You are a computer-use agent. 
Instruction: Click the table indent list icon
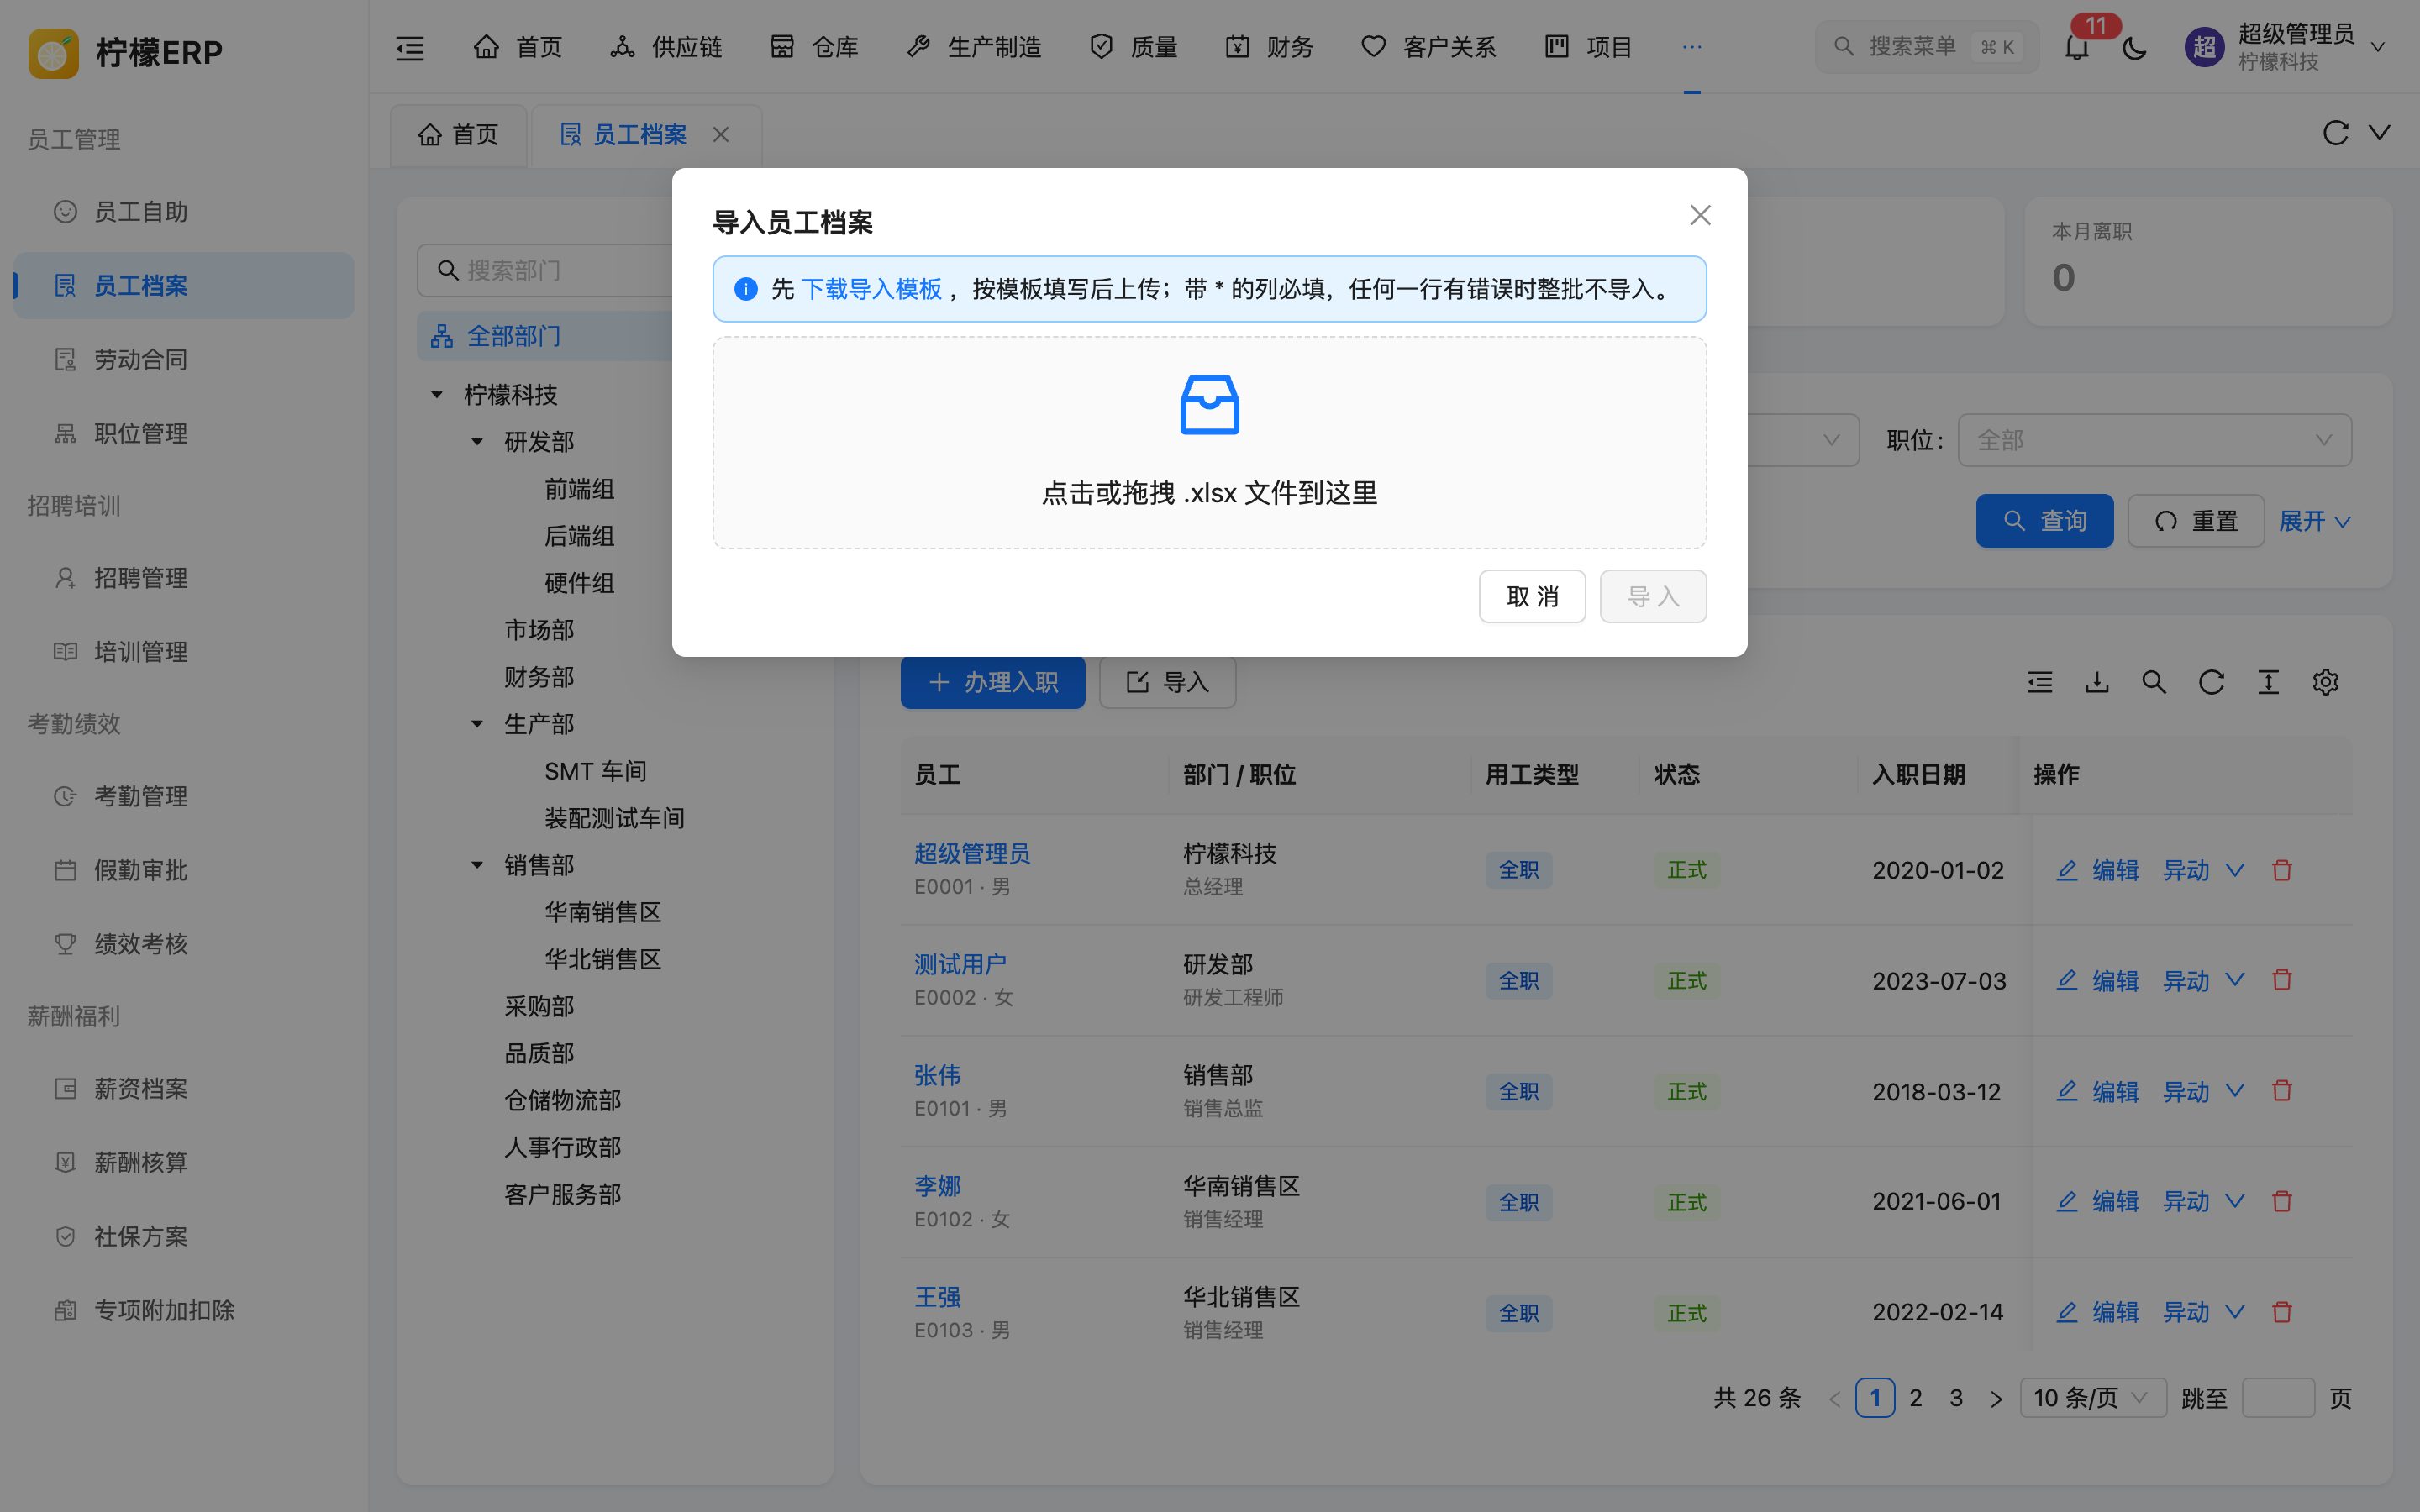pos(2040,682)
